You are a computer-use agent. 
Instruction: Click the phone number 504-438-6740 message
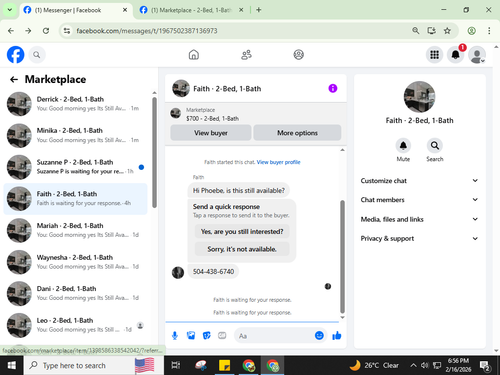point(213,271)
